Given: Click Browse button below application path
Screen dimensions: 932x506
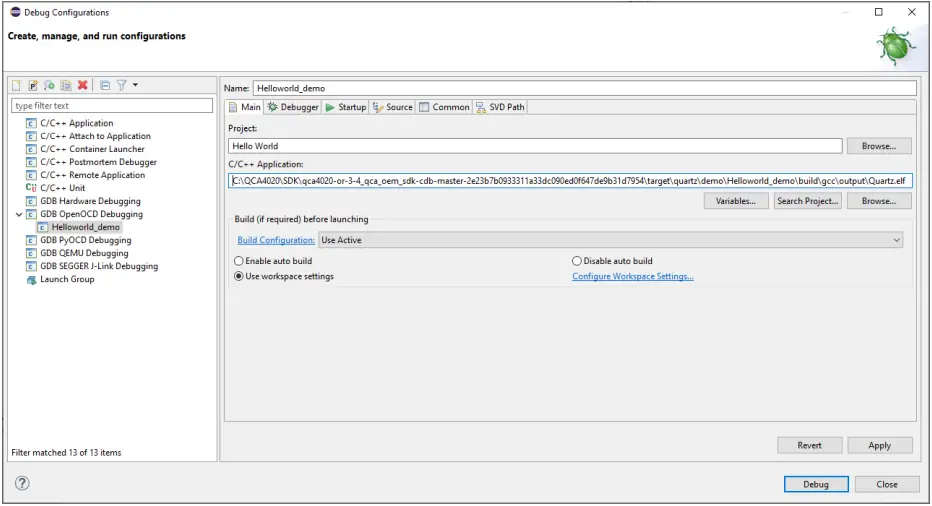Looking at the screenshot, I should click(879, 201).
